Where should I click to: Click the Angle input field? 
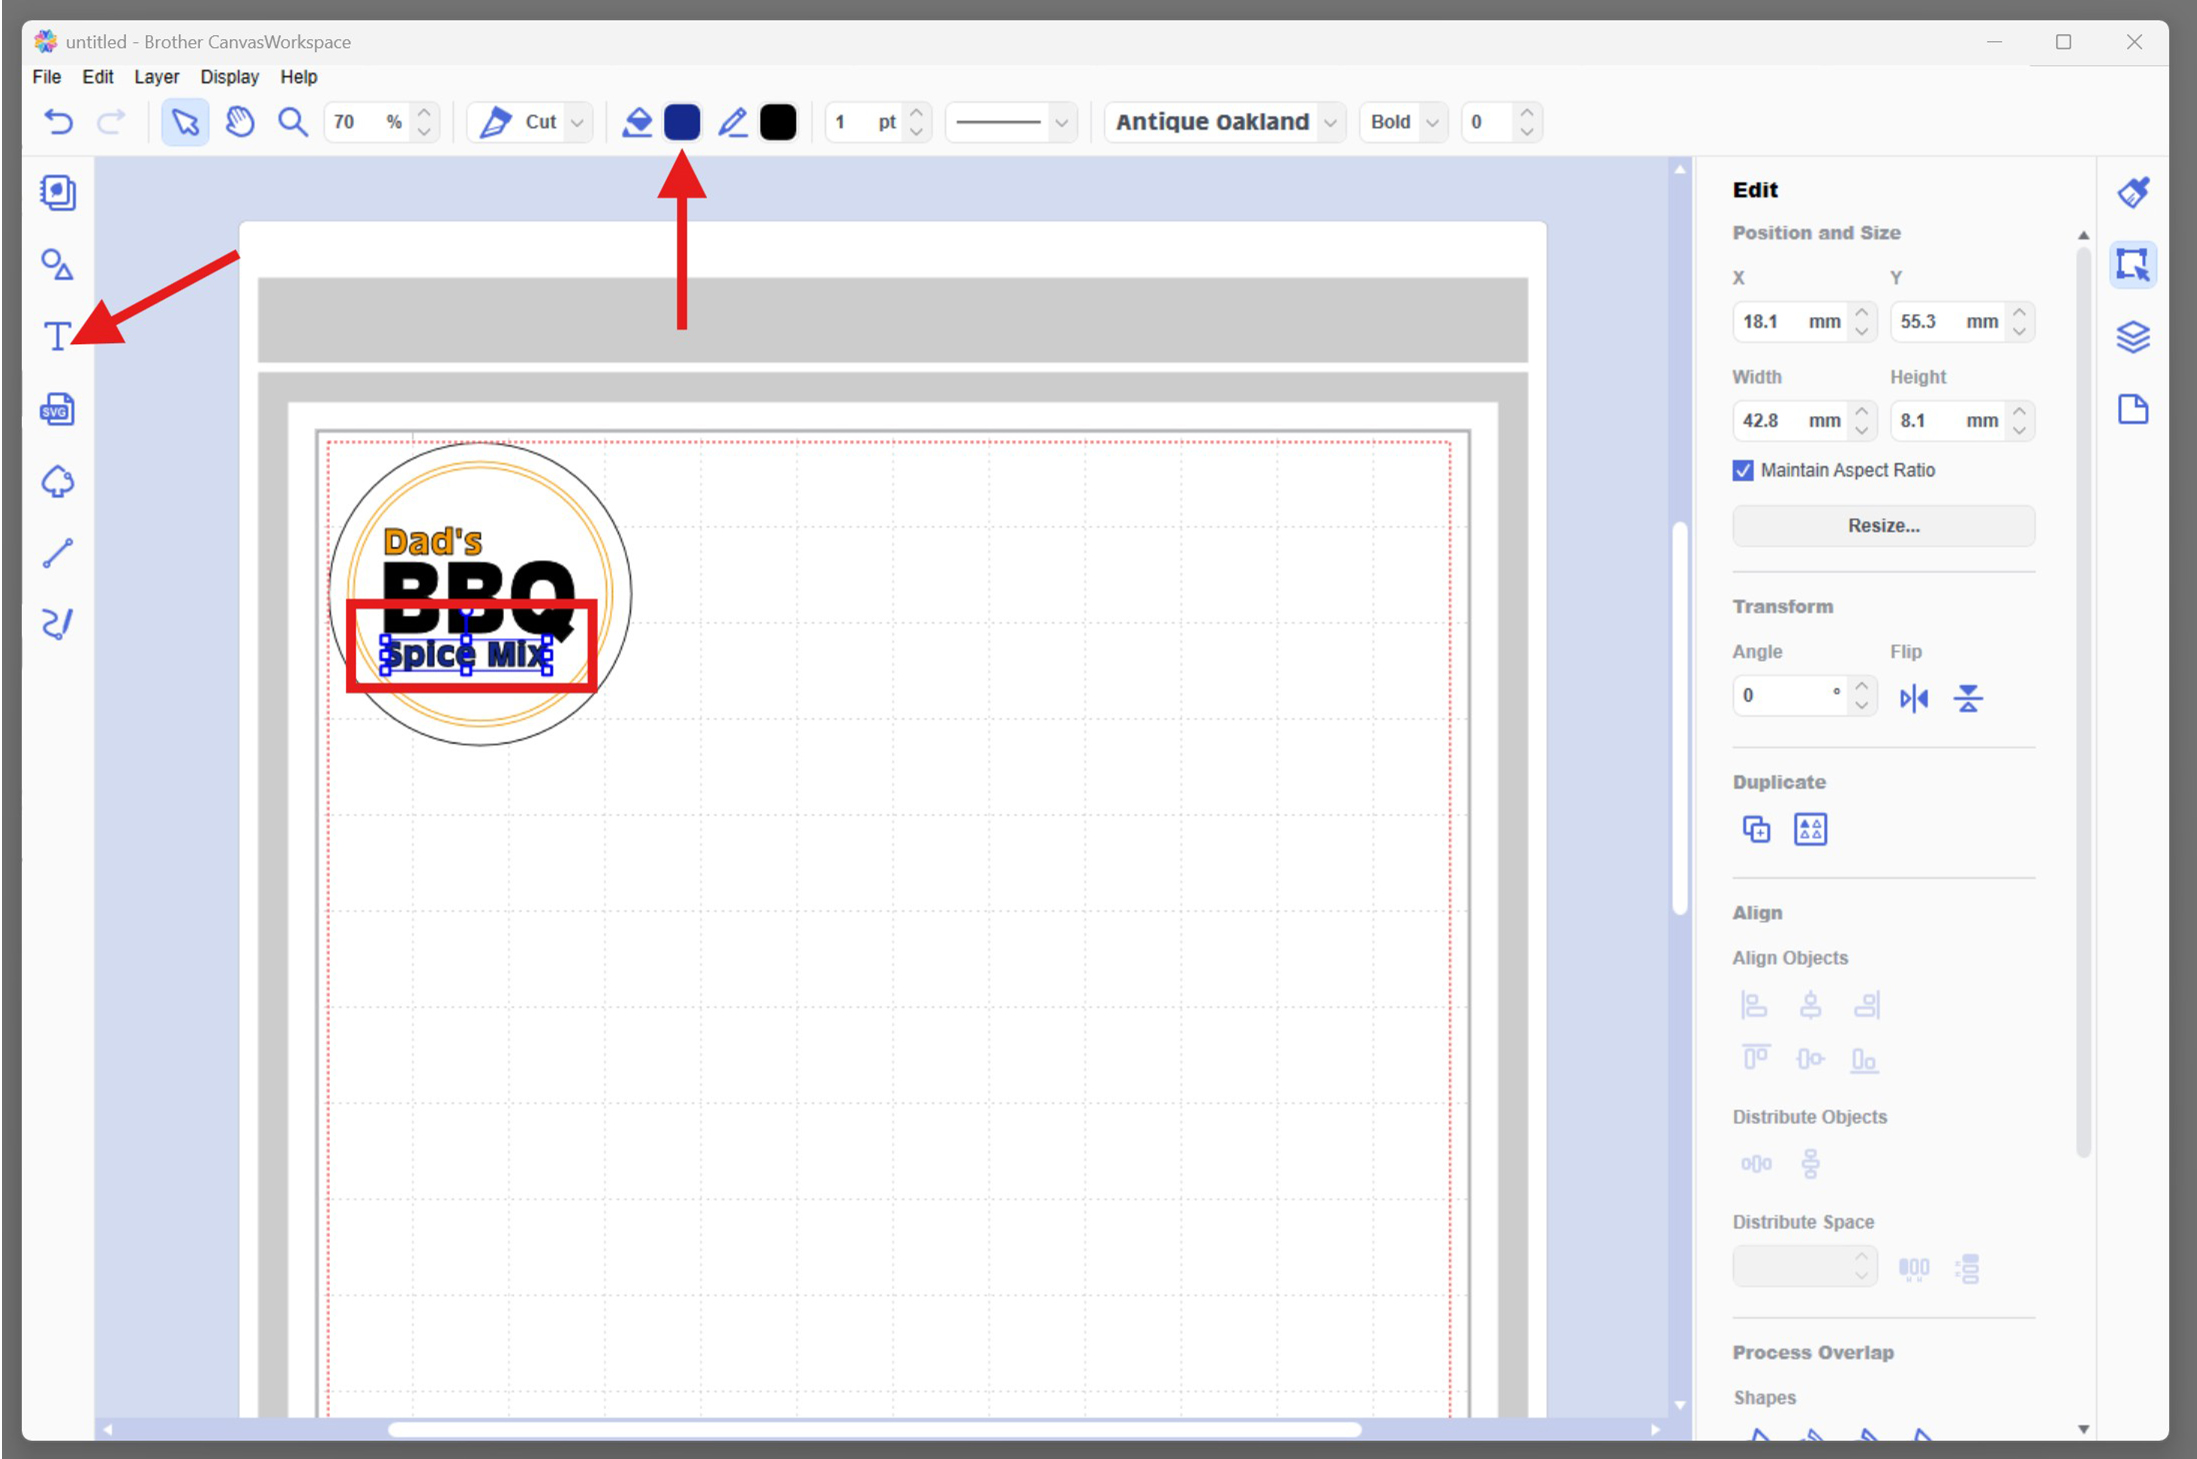[1791, 696]
